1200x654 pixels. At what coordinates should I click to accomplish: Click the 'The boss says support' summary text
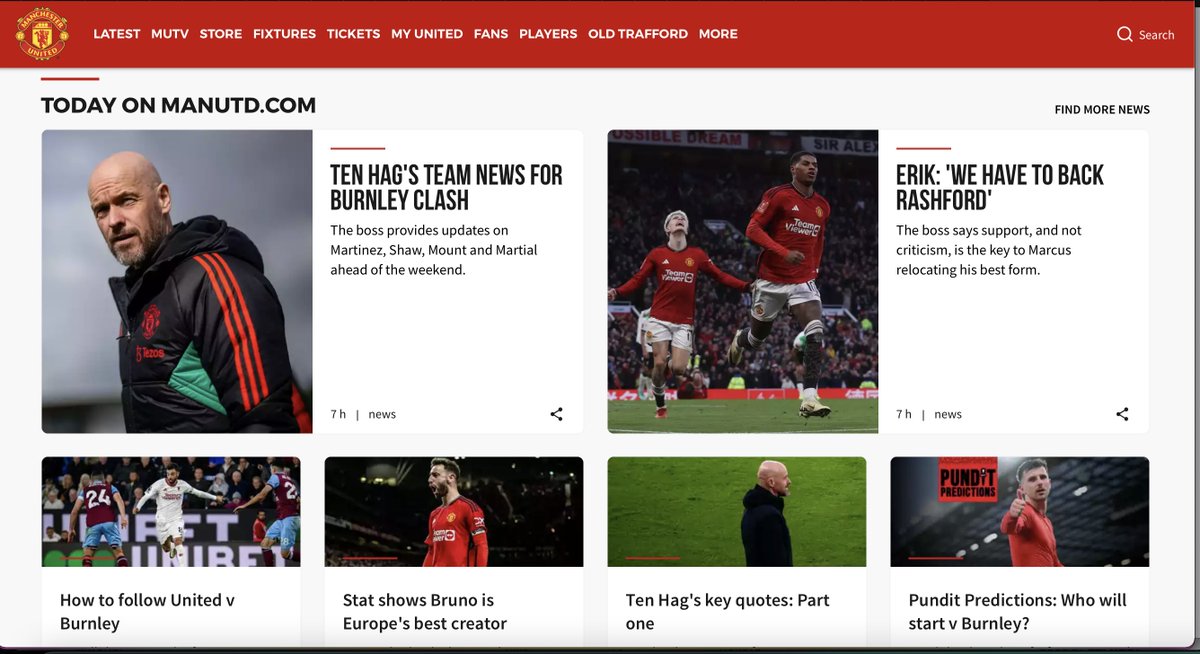click(989, 250)
